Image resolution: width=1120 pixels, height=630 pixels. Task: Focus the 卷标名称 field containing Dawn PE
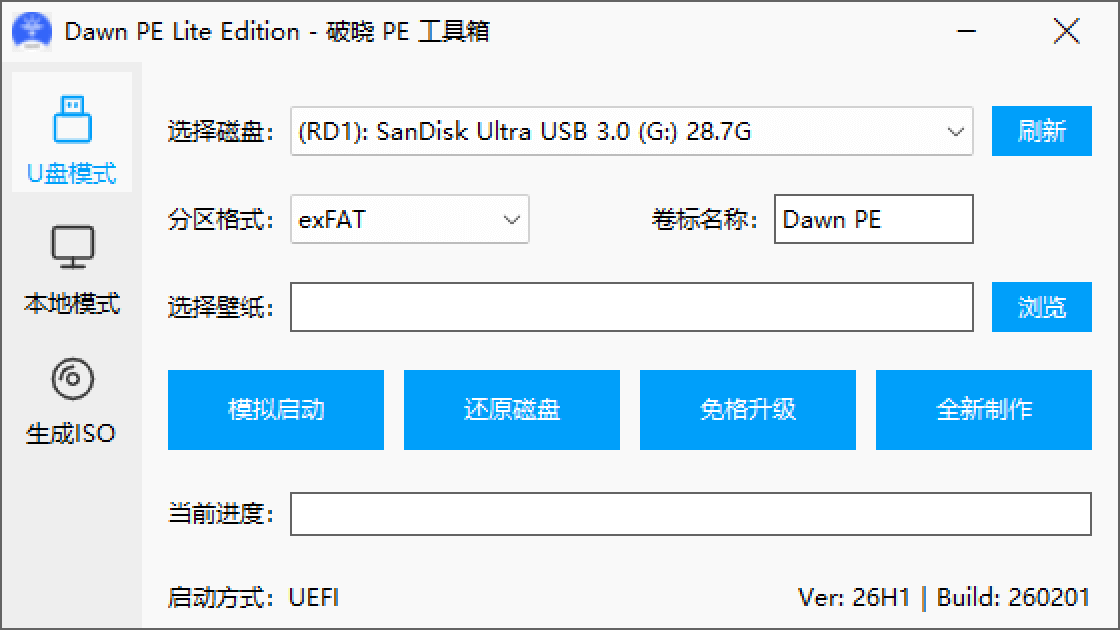coord(874,219)
